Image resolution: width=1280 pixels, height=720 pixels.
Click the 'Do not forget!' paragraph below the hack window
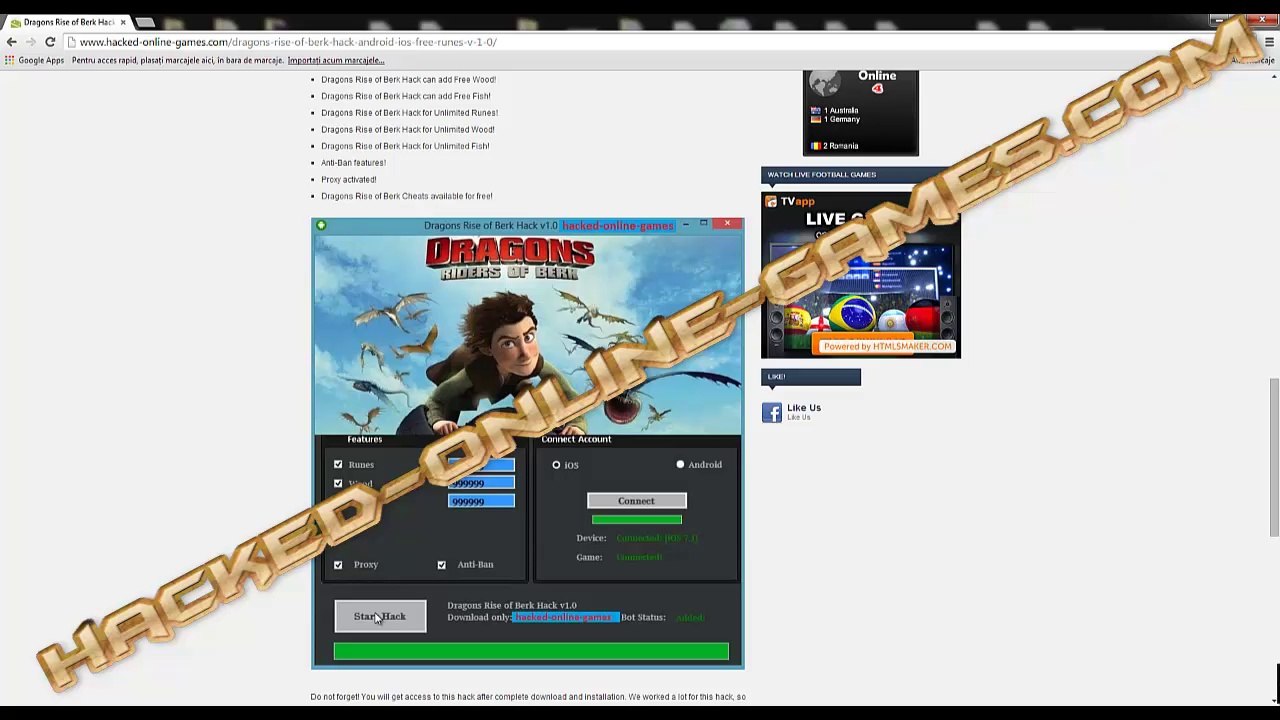528,697
